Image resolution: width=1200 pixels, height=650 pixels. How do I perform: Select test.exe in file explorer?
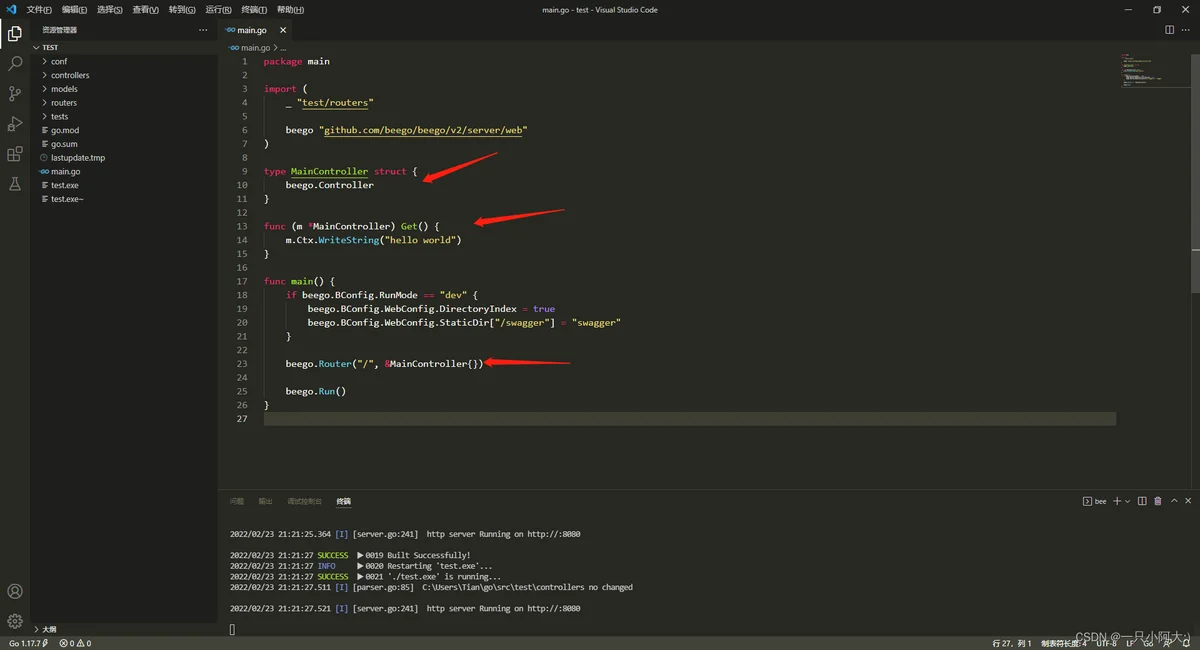124,185
